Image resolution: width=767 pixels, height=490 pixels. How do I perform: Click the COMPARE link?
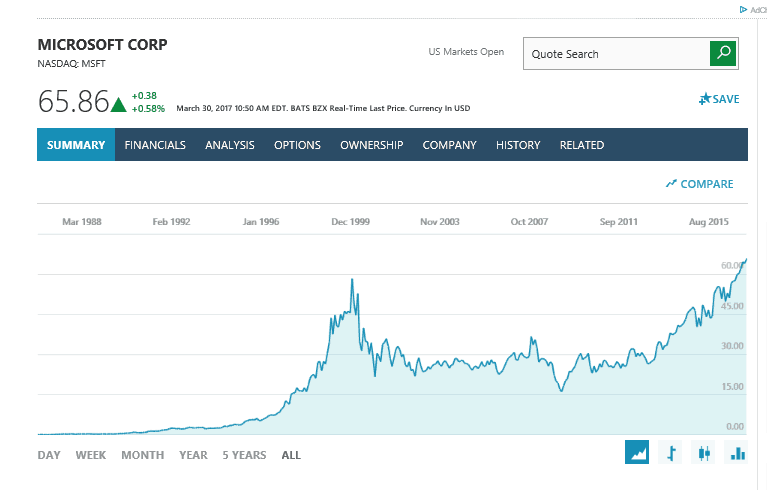pyautogui.click(x=699, y=184)
